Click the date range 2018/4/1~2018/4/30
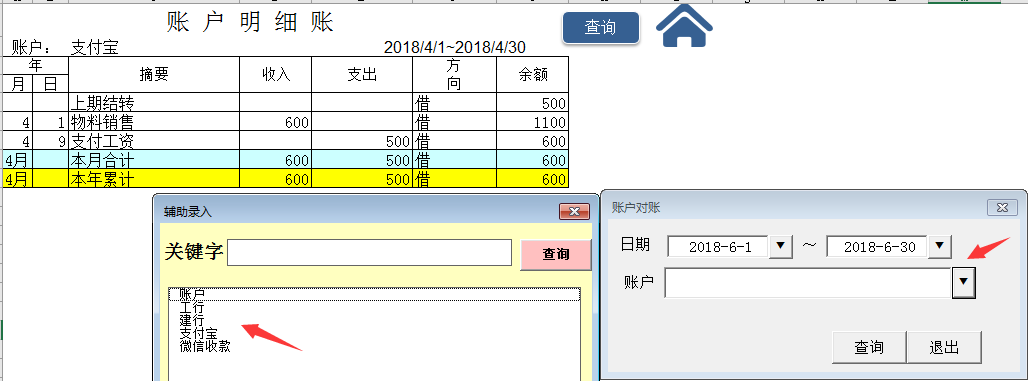 click(454, 47)
